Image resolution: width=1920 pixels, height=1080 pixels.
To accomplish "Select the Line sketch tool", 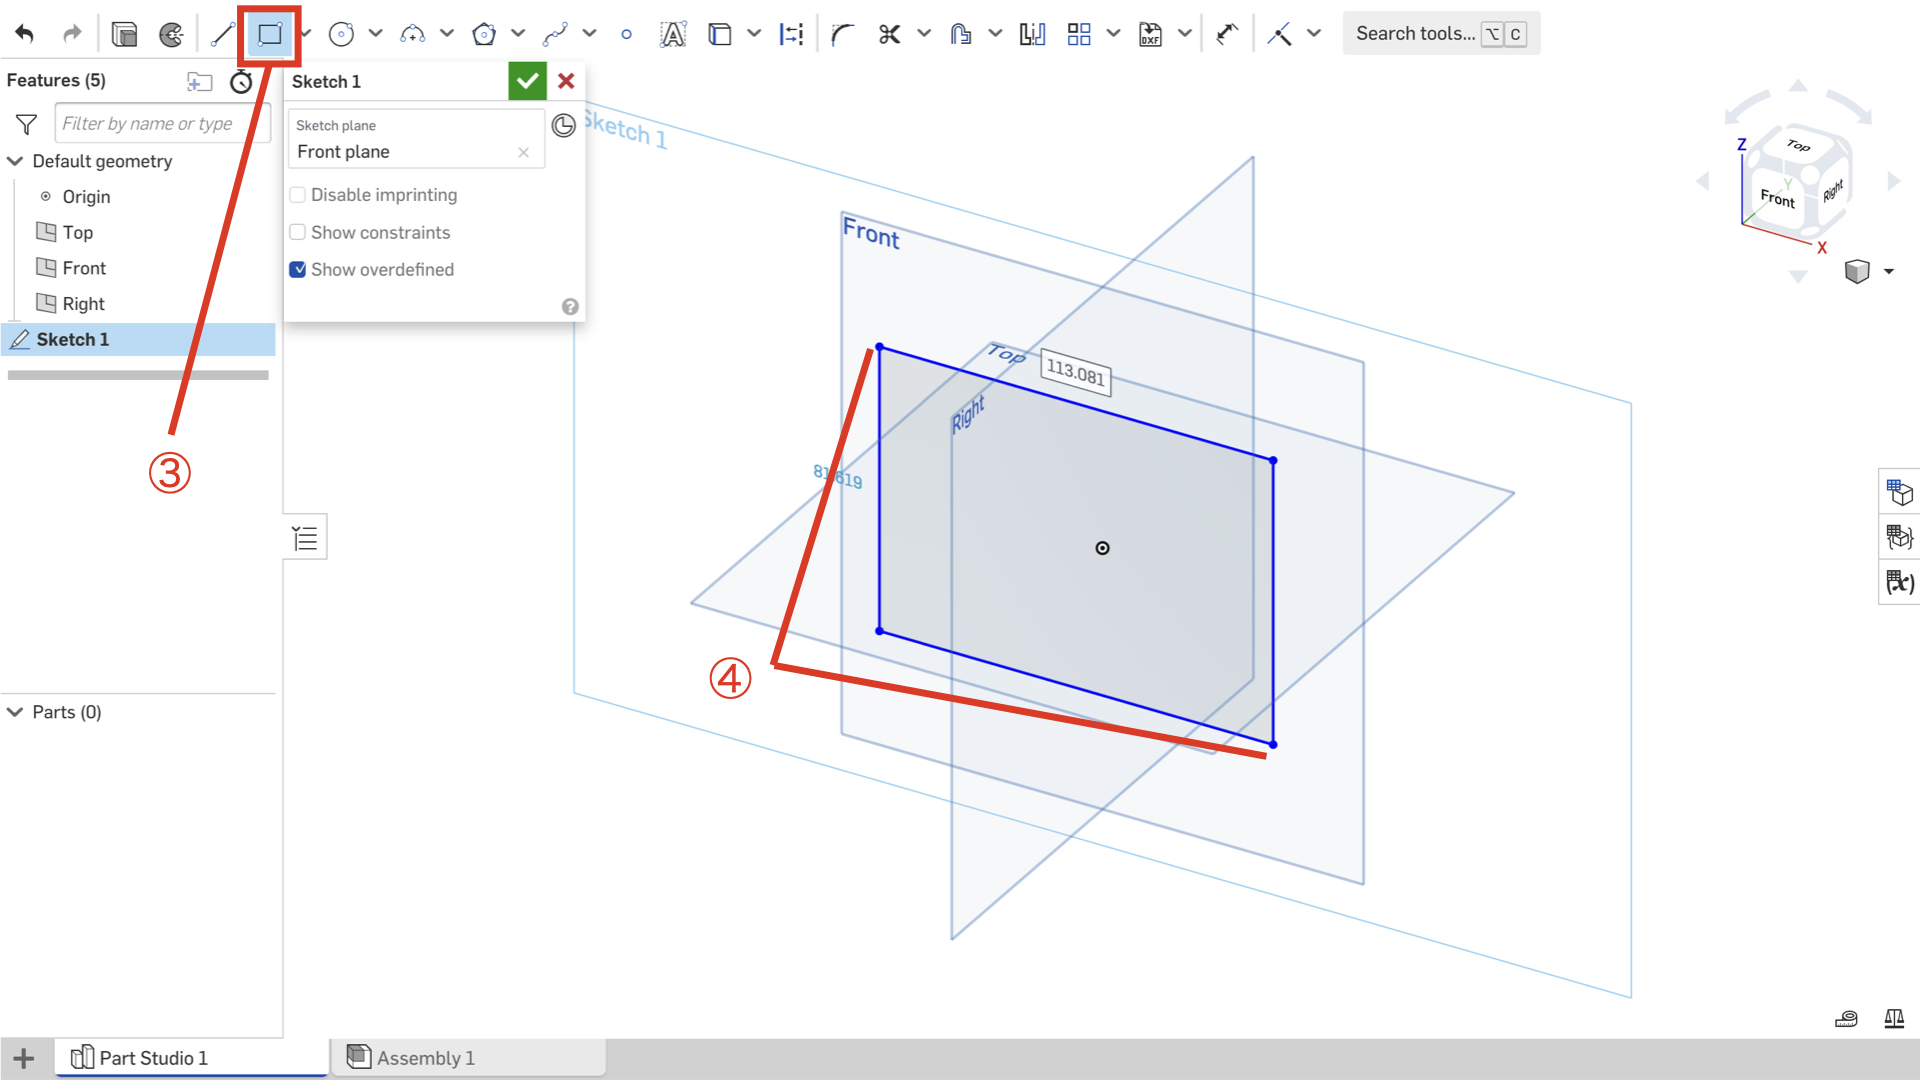I will 222,33.
